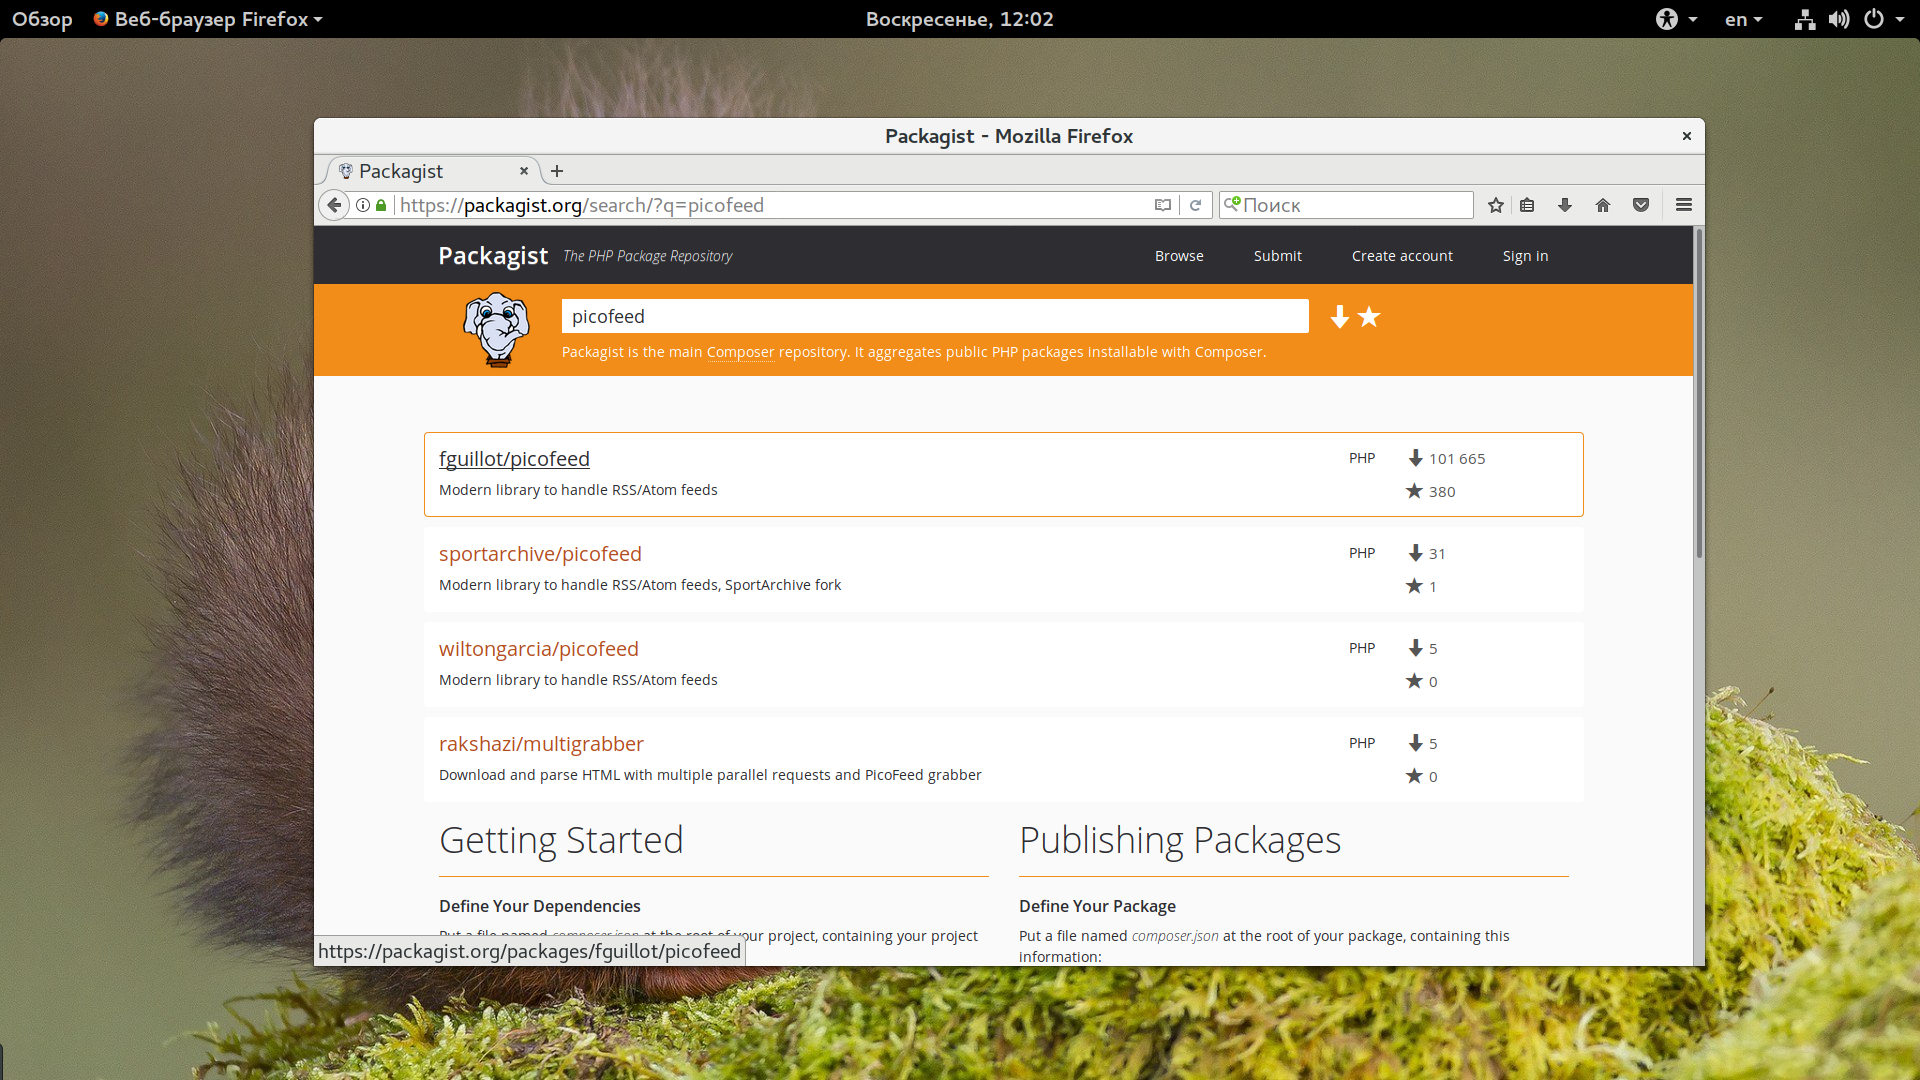Click the green padlock security icon
The height and width of the screenshot is (1080, 1920).
[381, 205]
